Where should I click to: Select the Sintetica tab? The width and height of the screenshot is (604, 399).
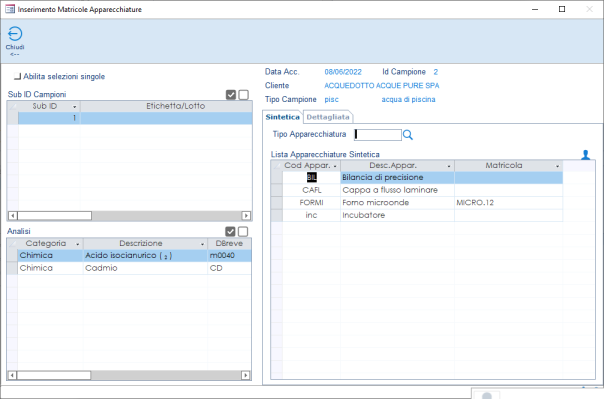click(282, 117)
